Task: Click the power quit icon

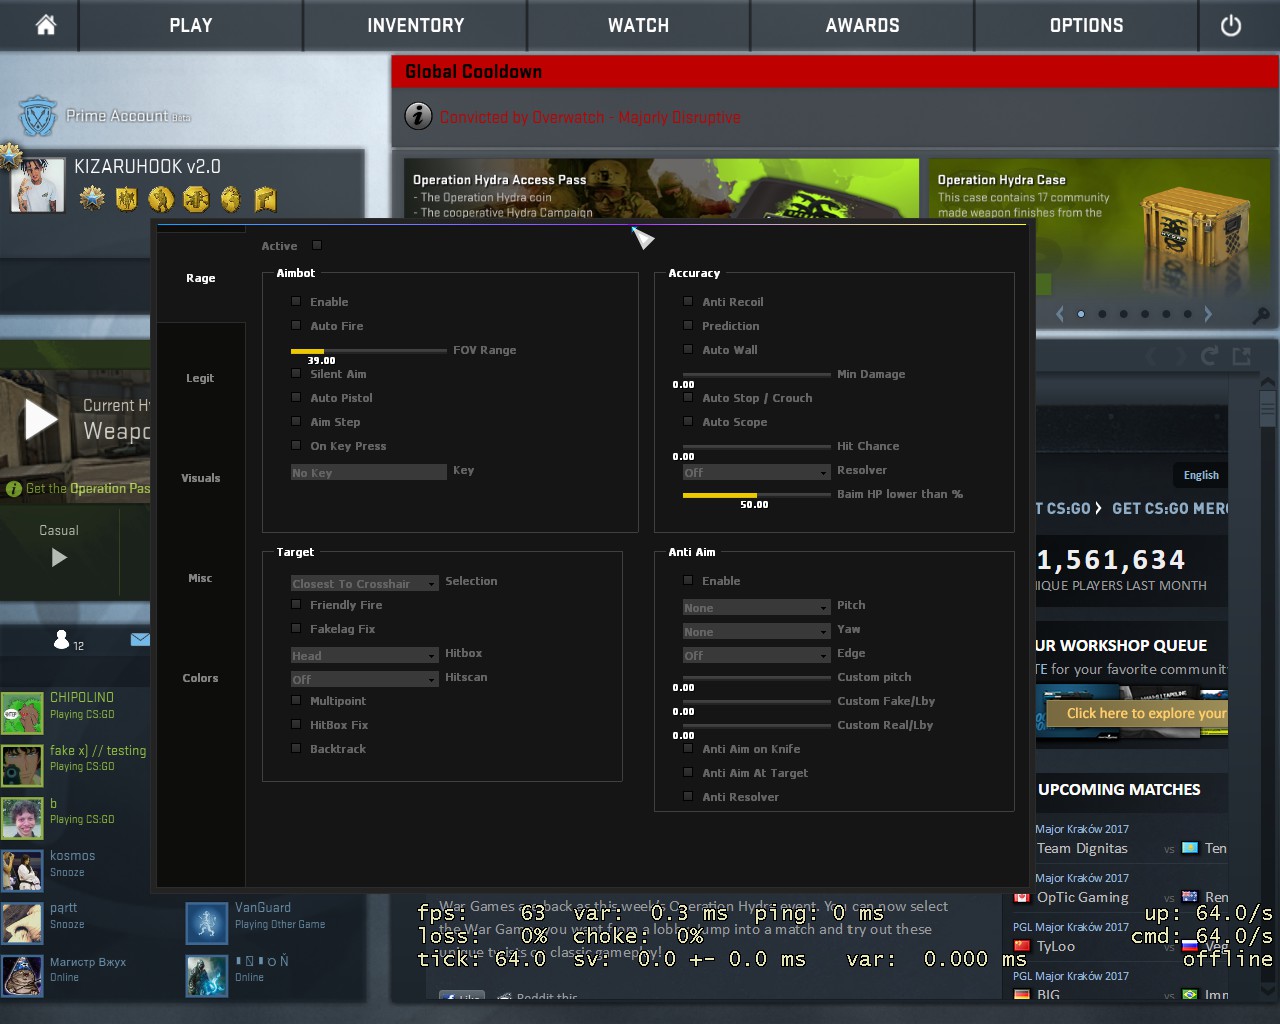Action: (1230, 26)
